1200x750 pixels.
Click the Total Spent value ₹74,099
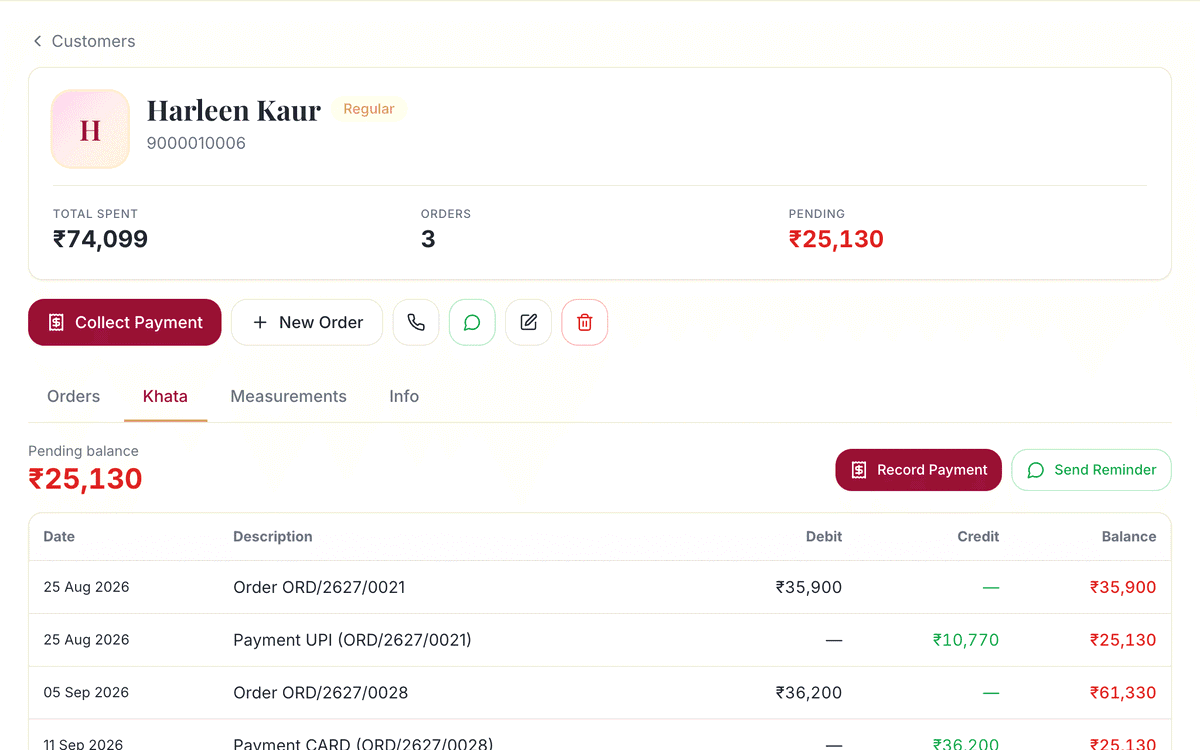click(x=100, y=239)
